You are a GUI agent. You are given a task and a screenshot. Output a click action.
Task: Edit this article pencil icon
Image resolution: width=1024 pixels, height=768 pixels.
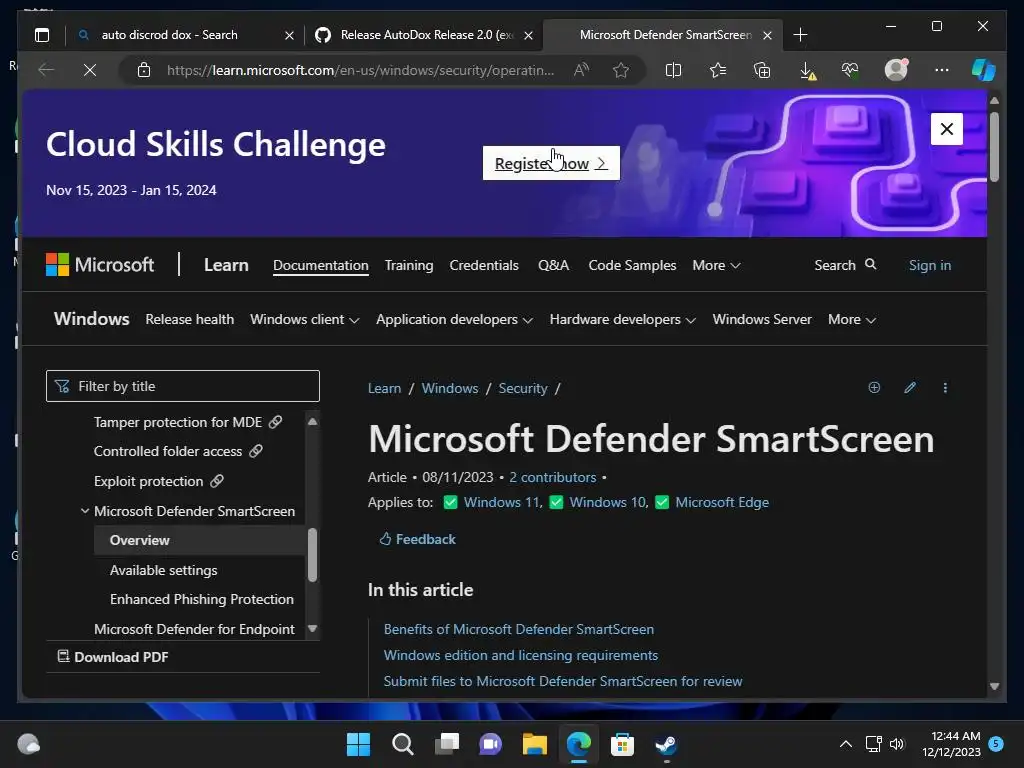(910, 388)
